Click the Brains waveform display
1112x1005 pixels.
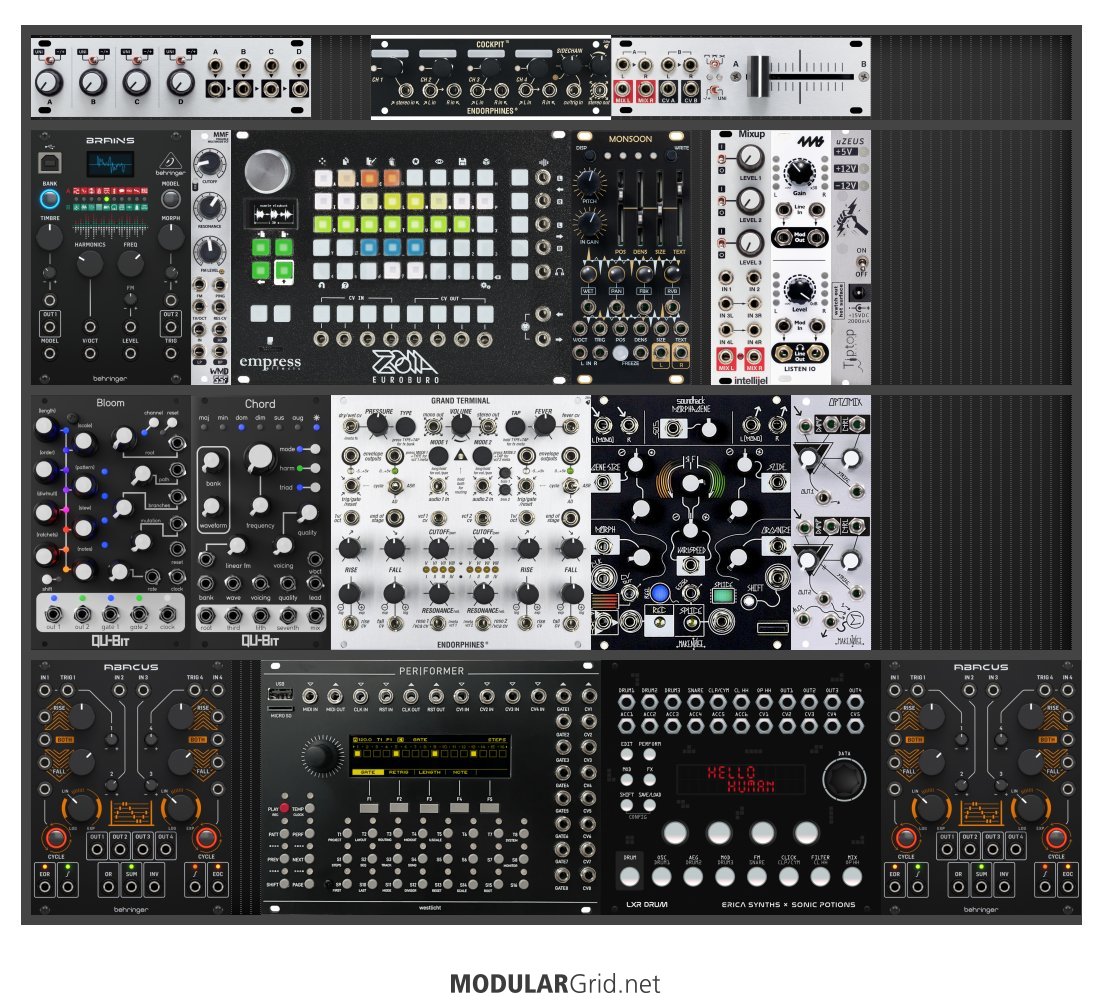tap(110, 164)
